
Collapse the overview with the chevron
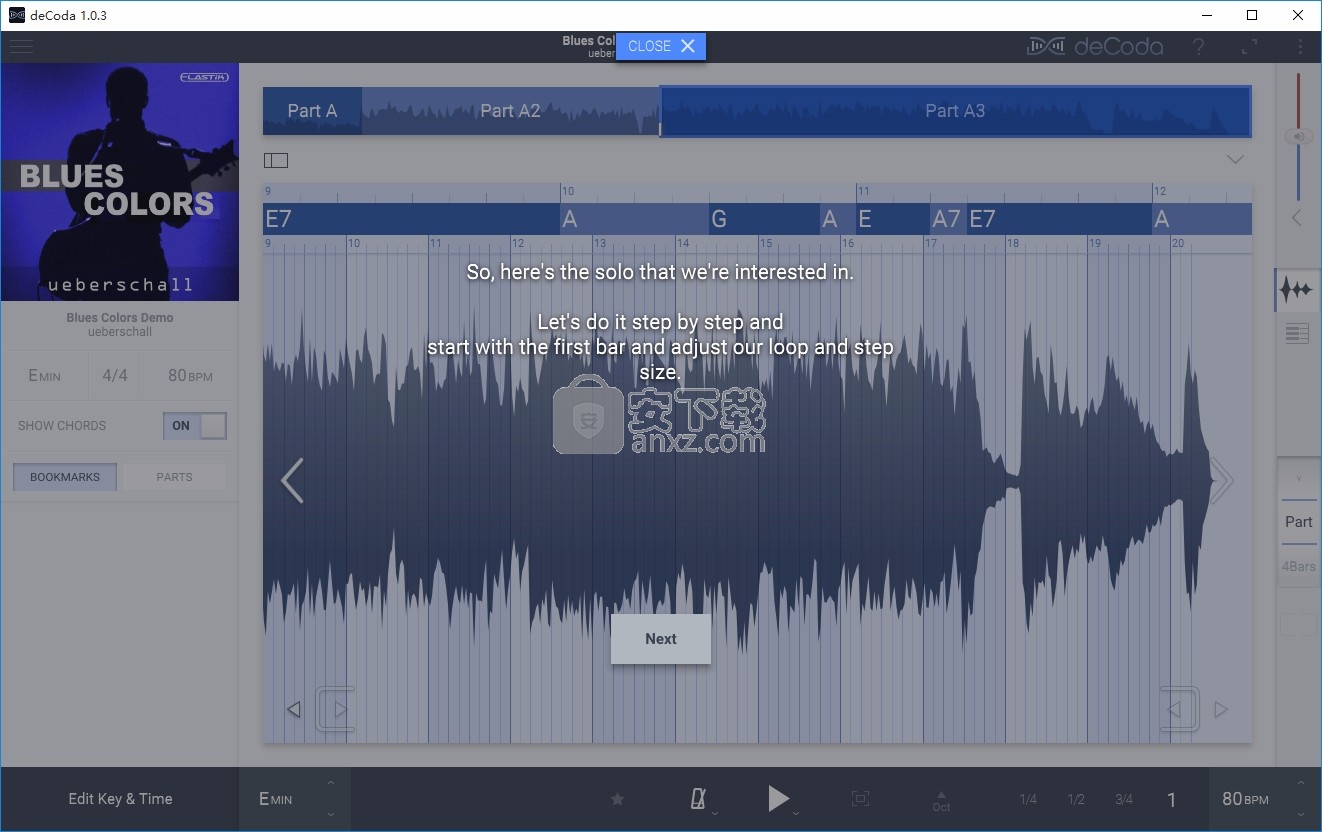(1235, 160)
